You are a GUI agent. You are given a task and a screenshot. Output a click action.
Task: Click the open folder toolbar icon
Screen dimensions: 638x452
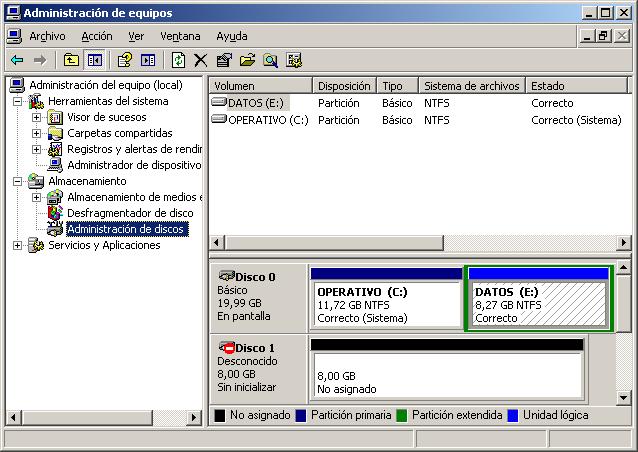pyautogui.click(x=247, y=60)
